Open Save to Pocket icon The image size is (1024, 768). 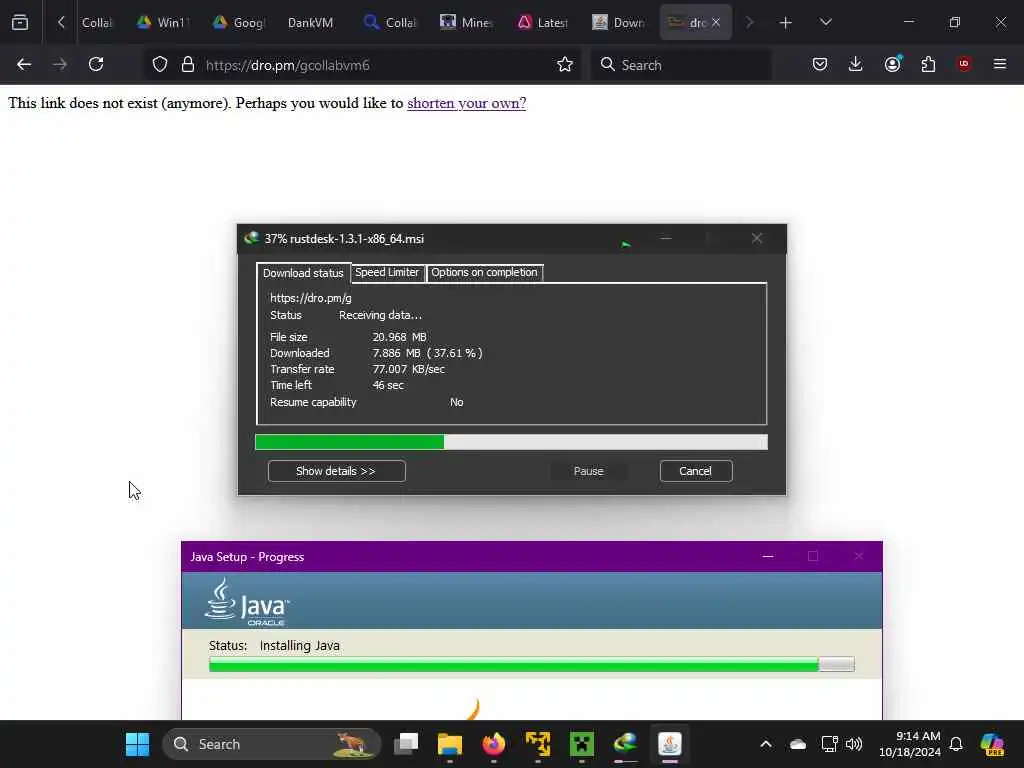click(x=820, y=65)
